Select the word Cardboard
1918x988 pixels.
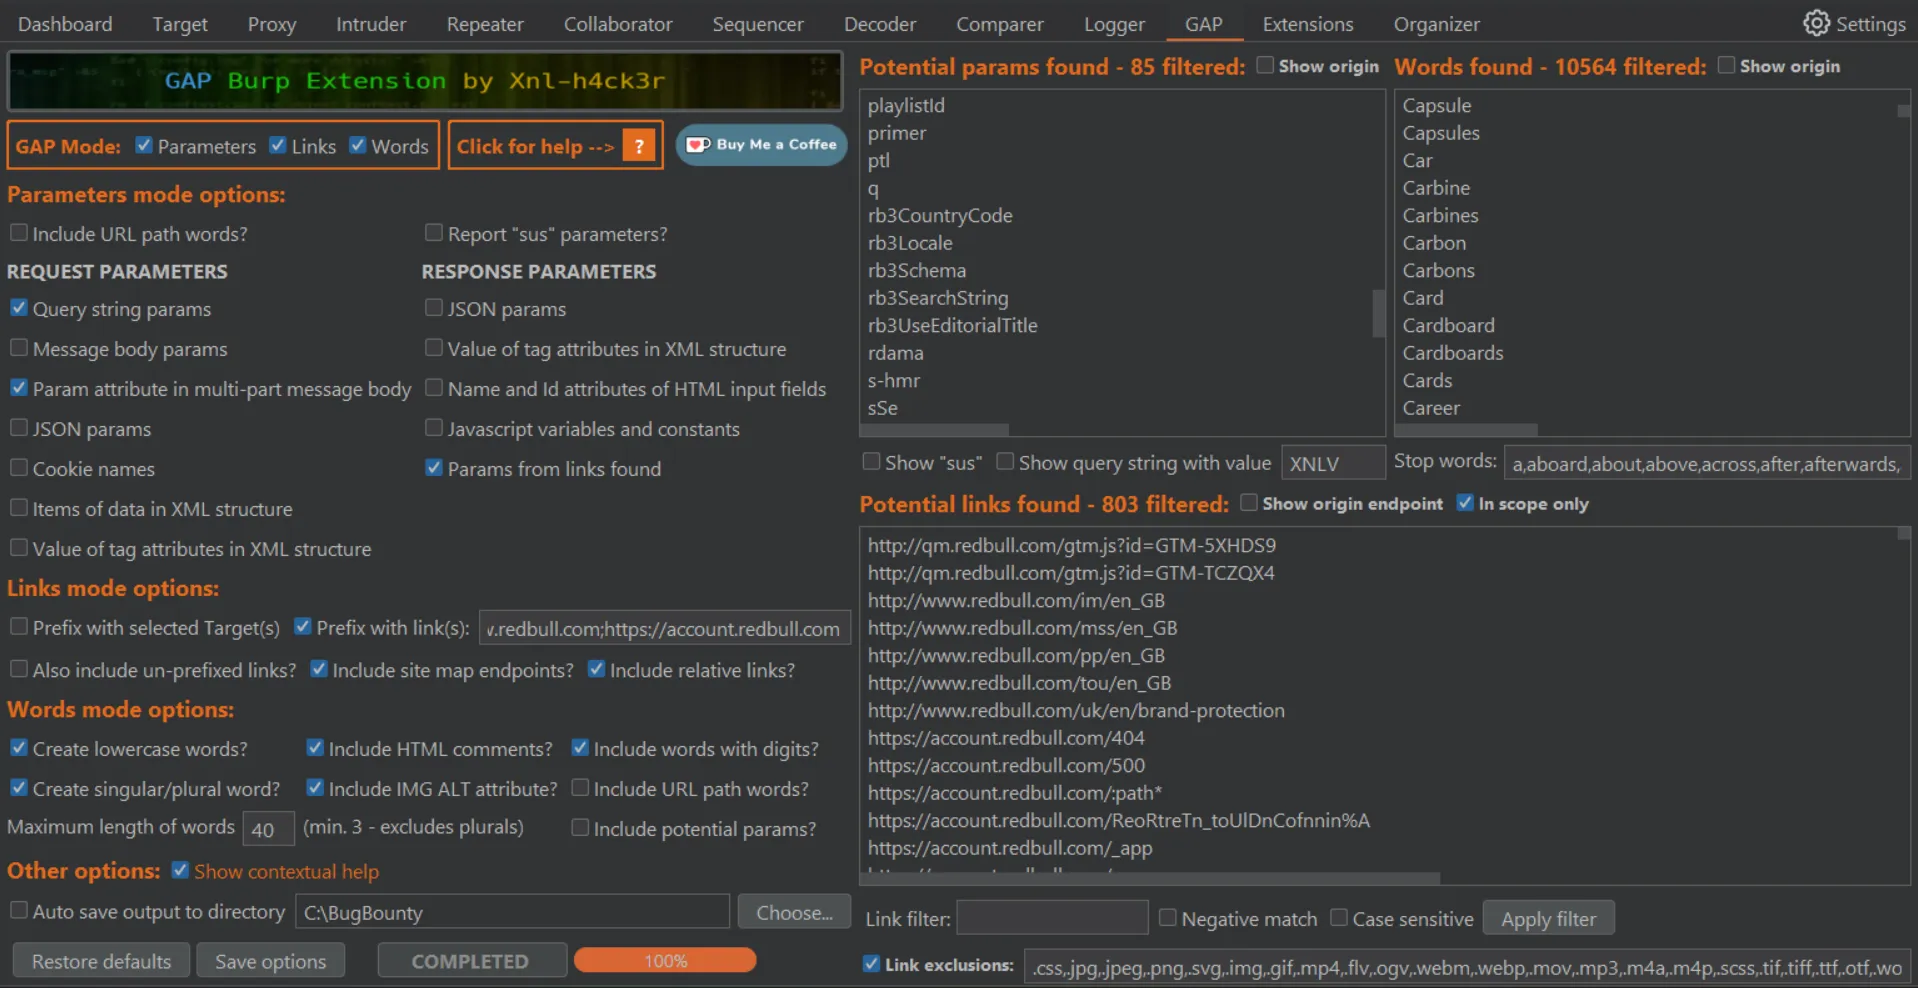1448,325
